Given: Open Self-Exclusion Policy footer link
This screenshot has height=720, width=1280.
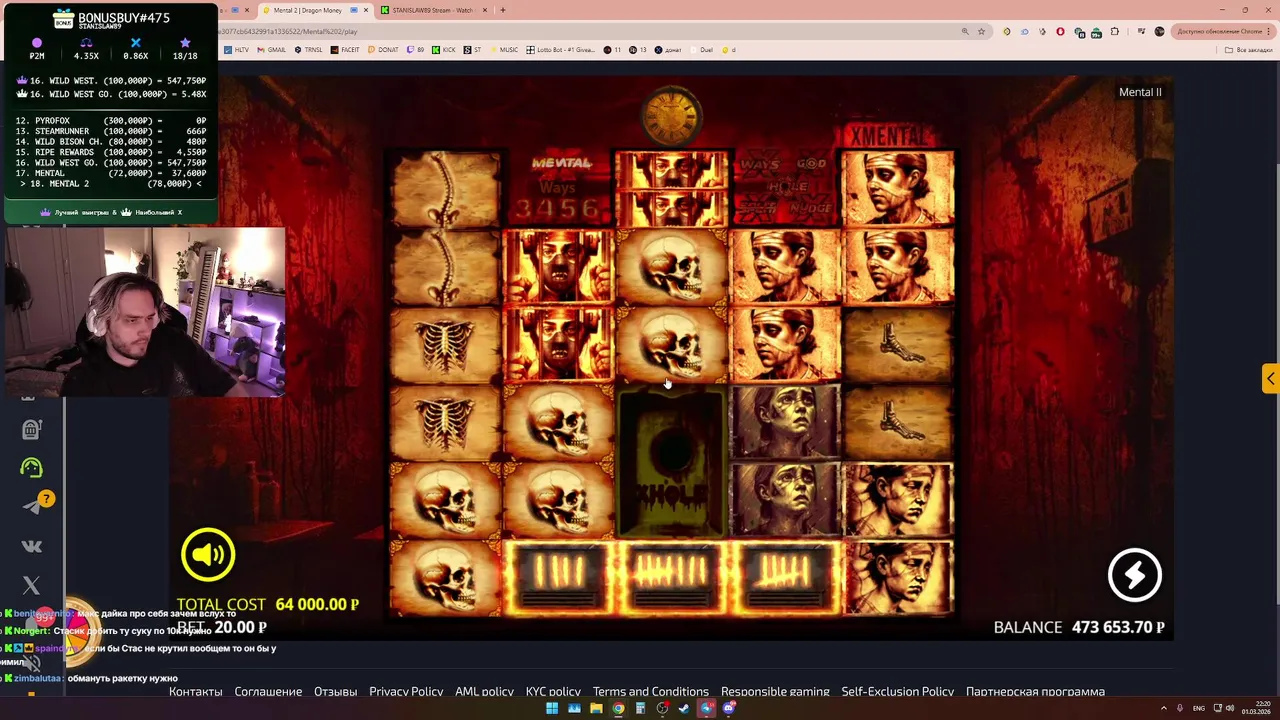Looking at the screenshot, I should 897,691.
